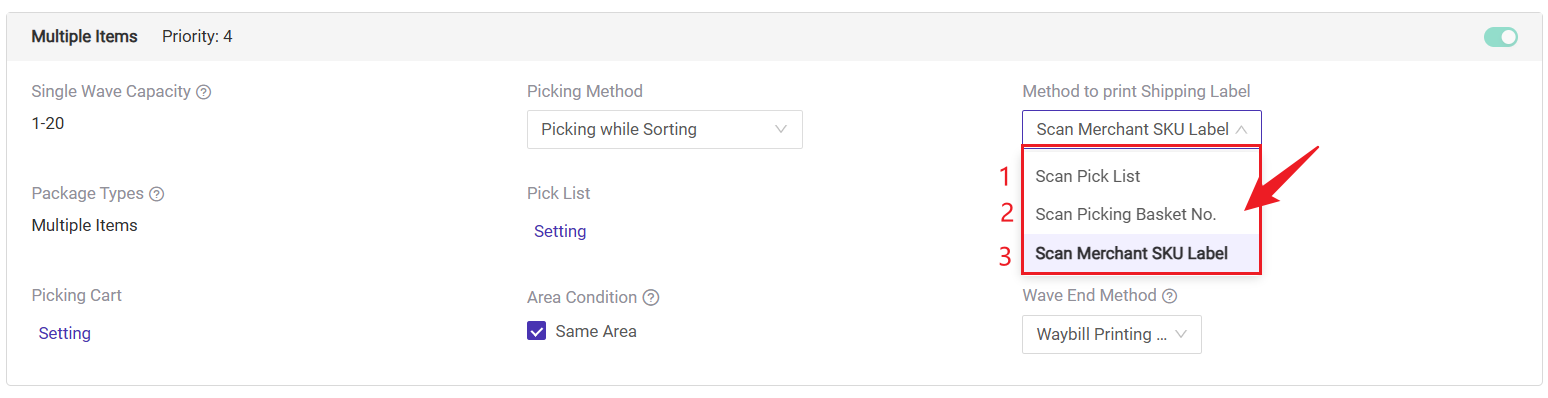The width and height of the screenshot is (1548, 398).
Task: Open the Pick List Setting link
Action: 560,231
